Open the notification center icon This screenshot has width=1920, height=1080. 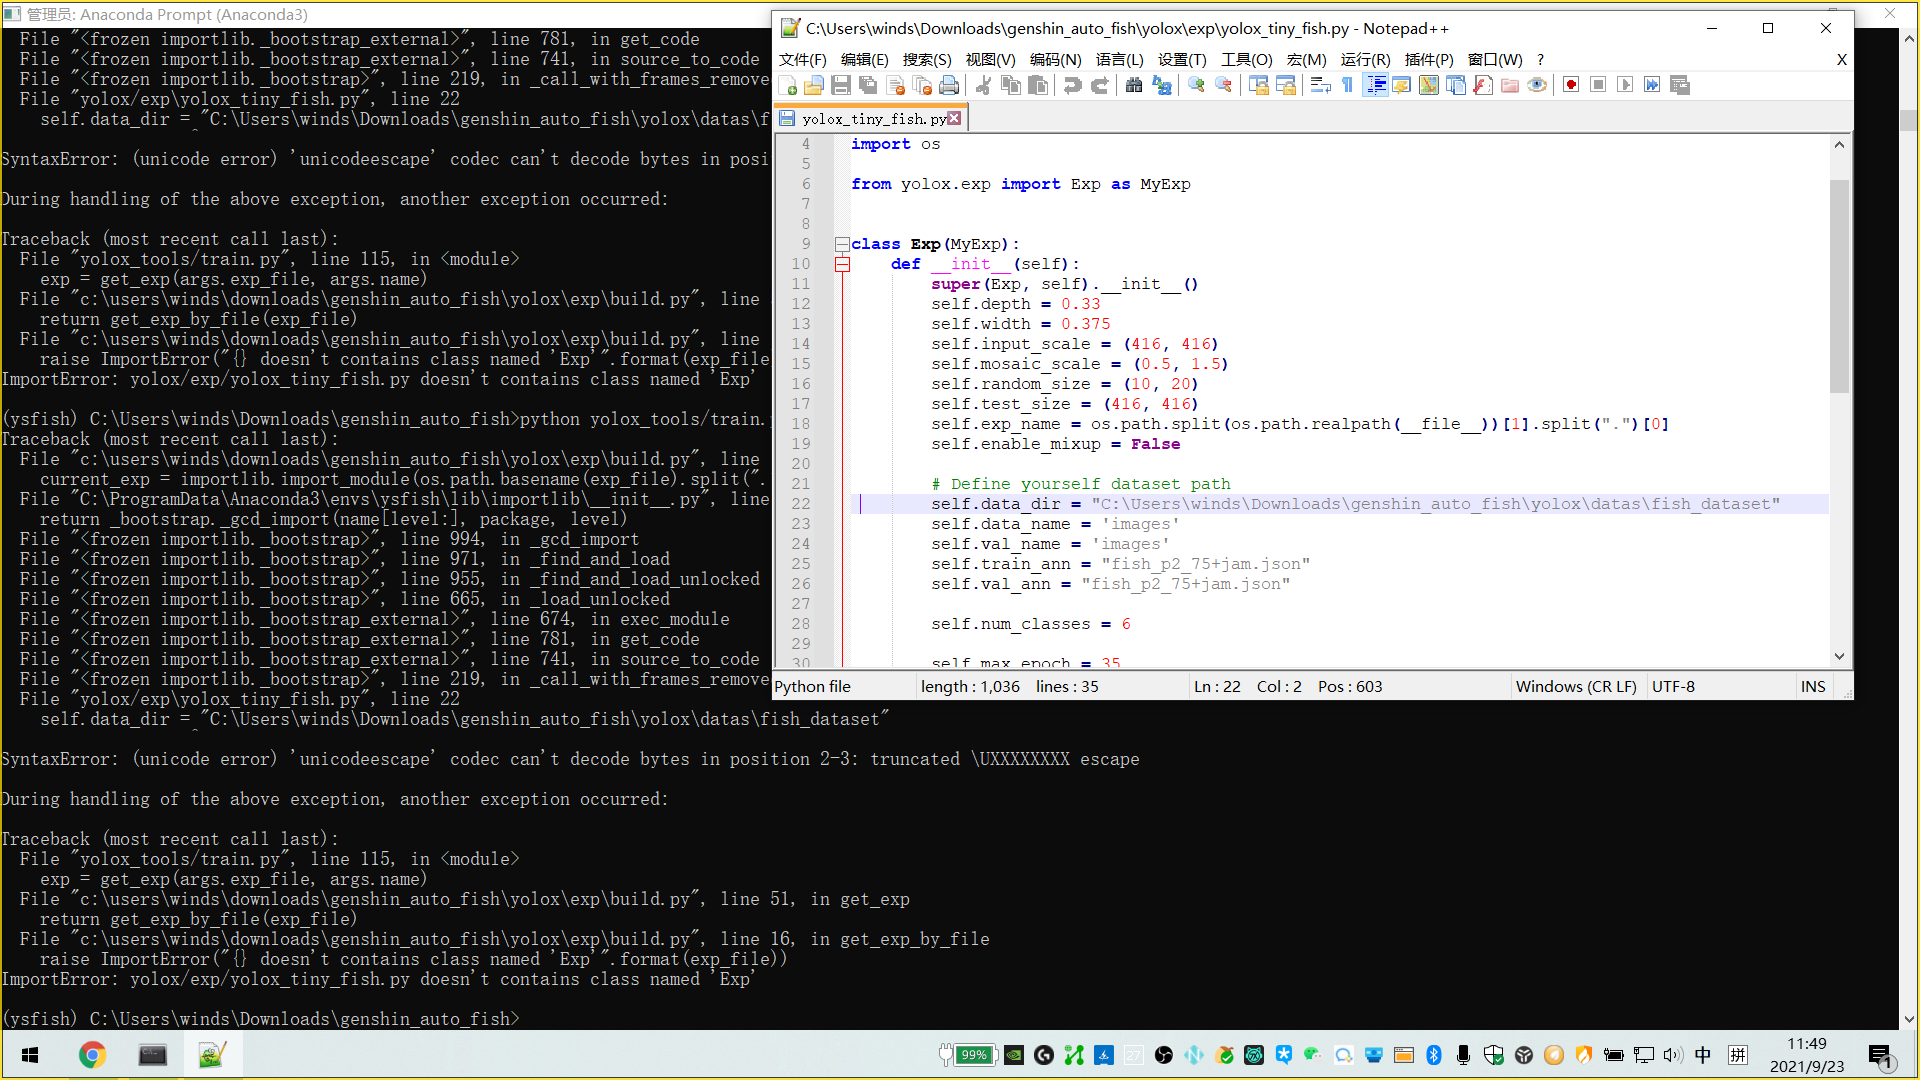(x=1880, y=1056)
